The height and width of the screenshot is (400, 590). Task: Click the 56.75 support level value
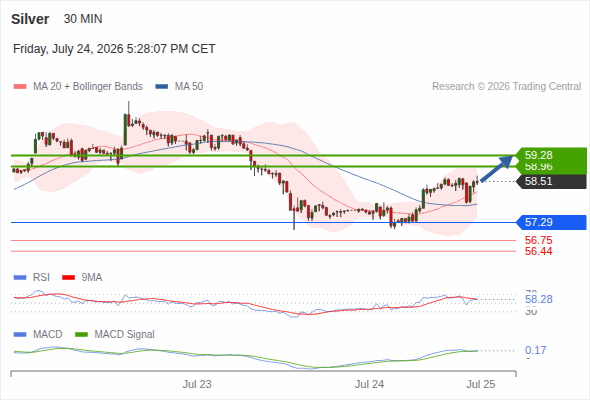(x=538, y=240)
